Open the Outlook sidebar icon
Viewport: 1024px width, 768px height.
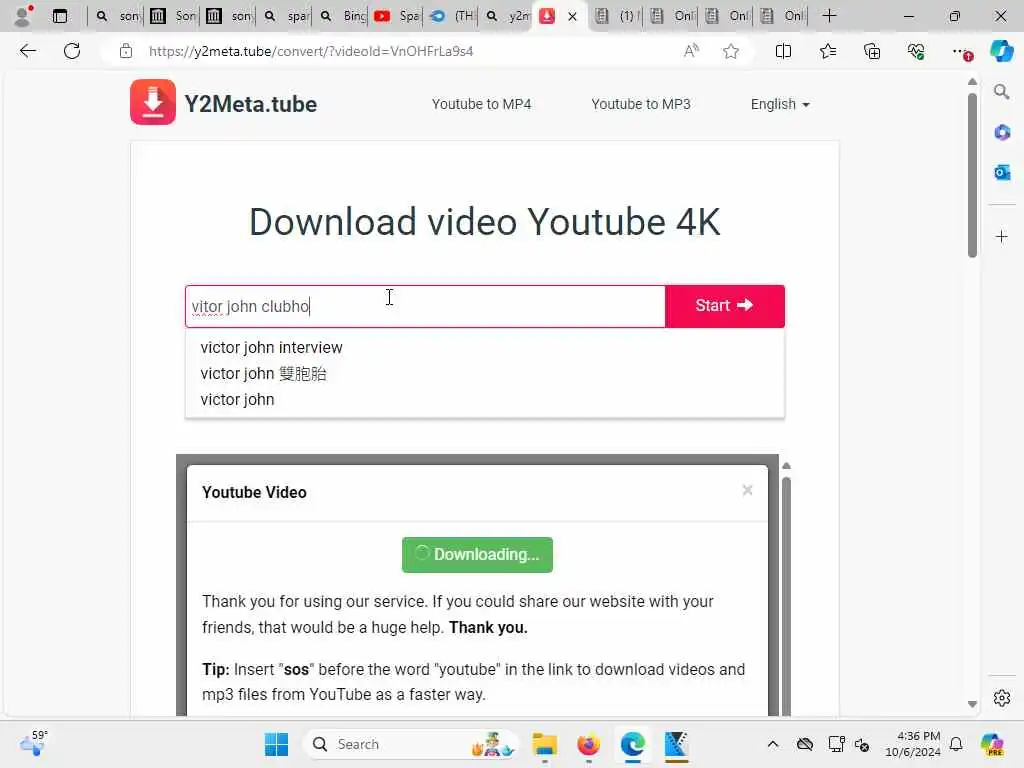tap(1001, 172)
